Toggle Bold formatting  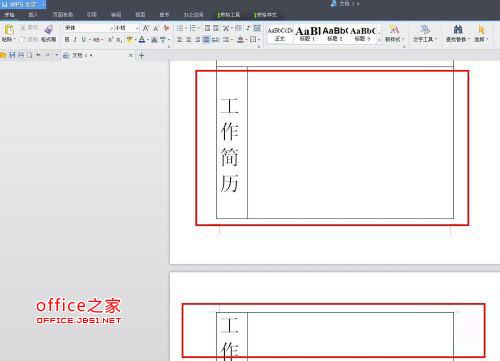(67, 40)
